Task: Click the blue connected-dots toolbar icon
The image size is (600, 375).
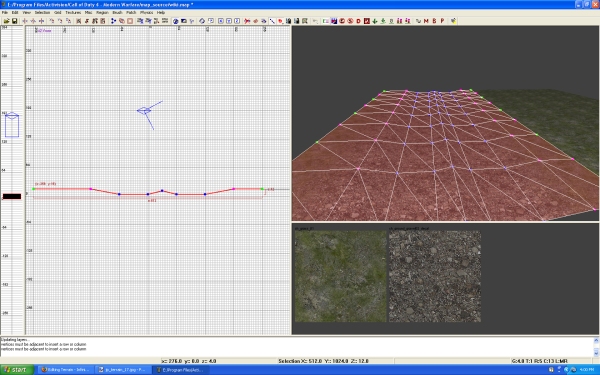Action: click(113, 21)
